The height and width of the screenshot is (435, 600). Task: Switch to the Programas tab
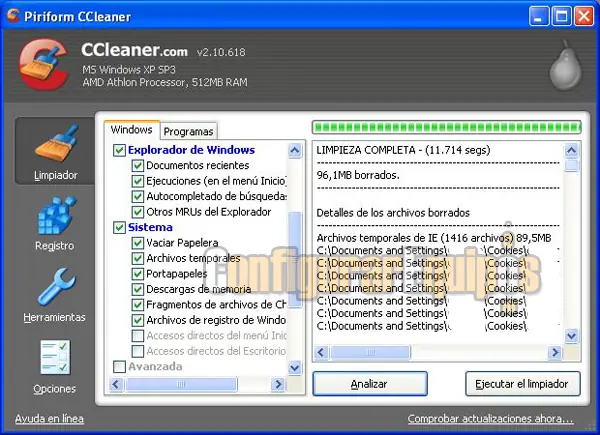pyautogui.click(x=188, y=131)
